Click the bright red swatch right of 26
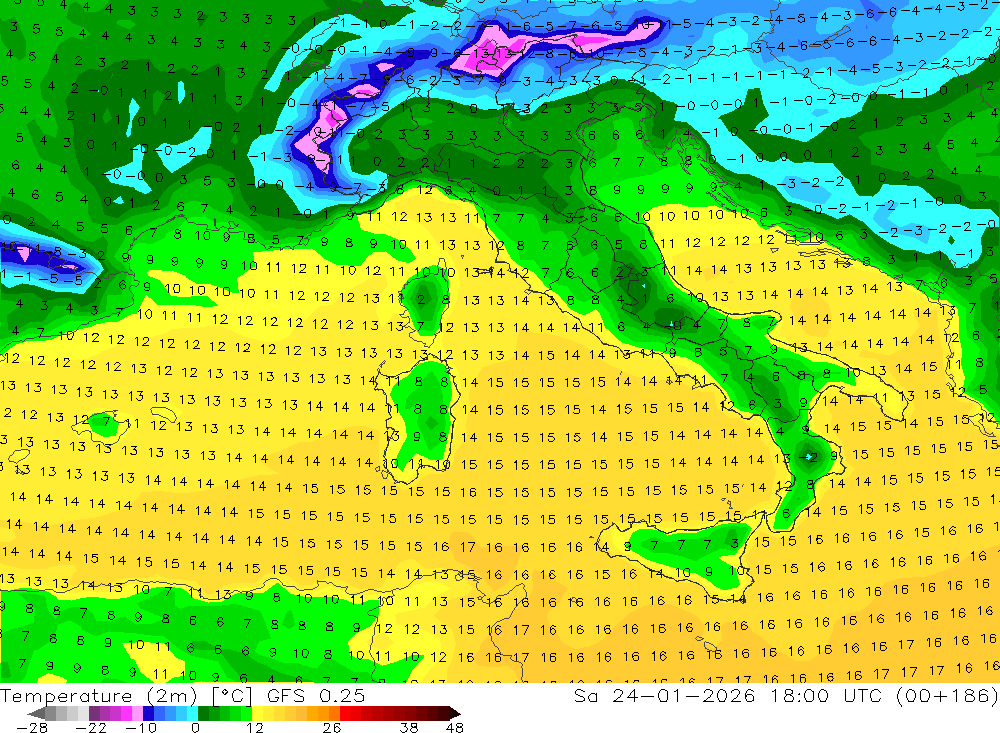 pos(345,713)
